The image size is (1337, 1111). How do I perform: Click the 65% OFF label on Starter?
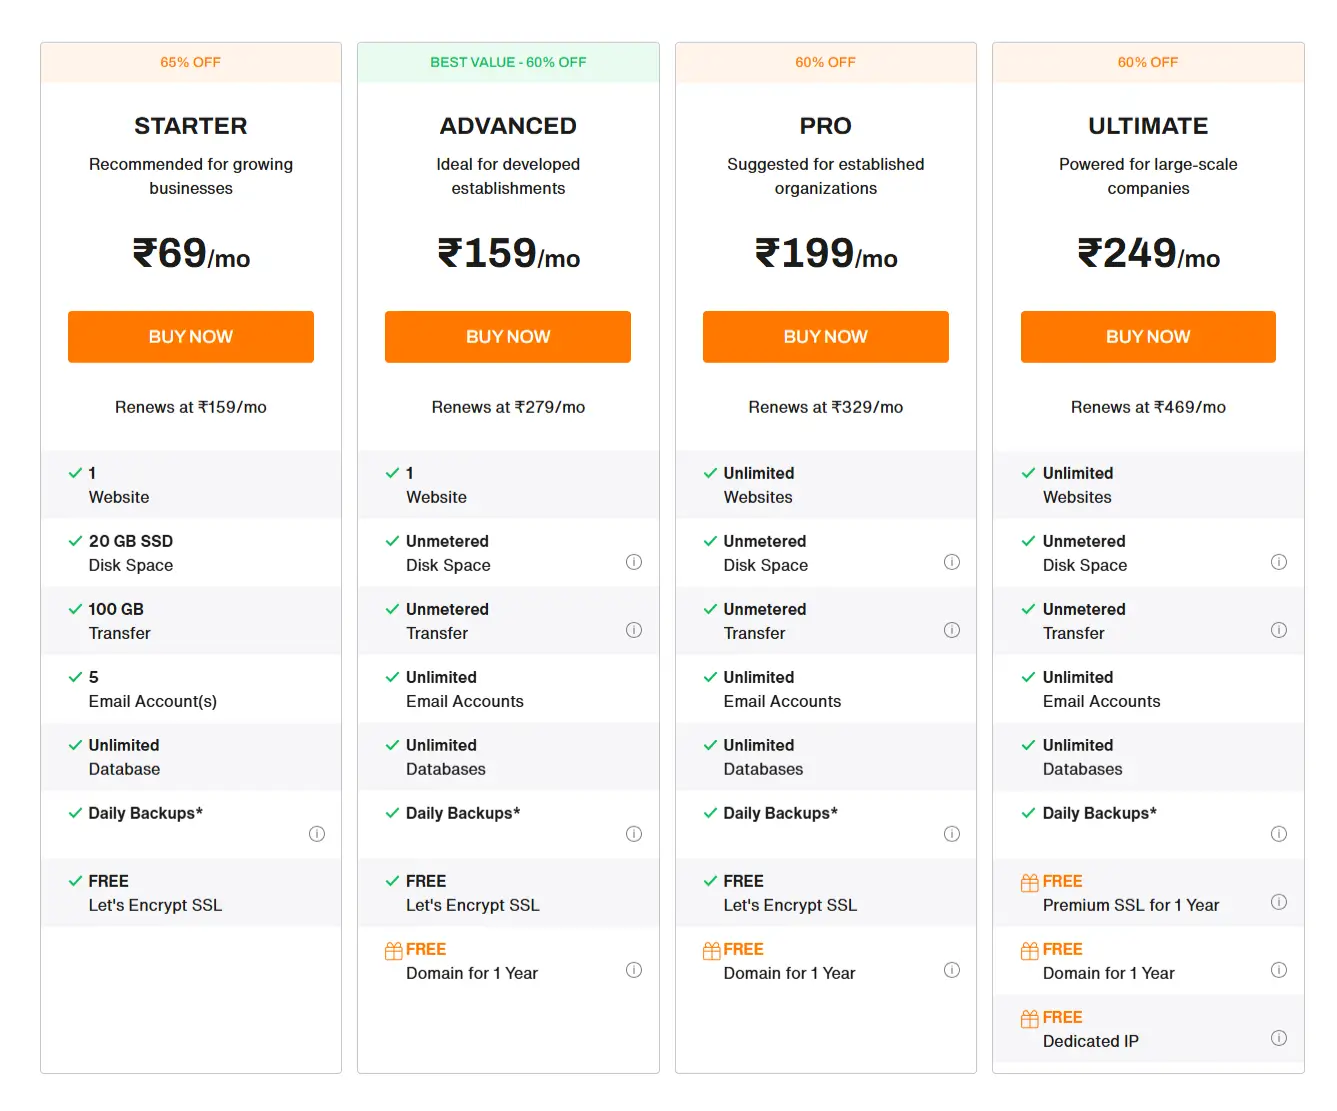point(190,61)
